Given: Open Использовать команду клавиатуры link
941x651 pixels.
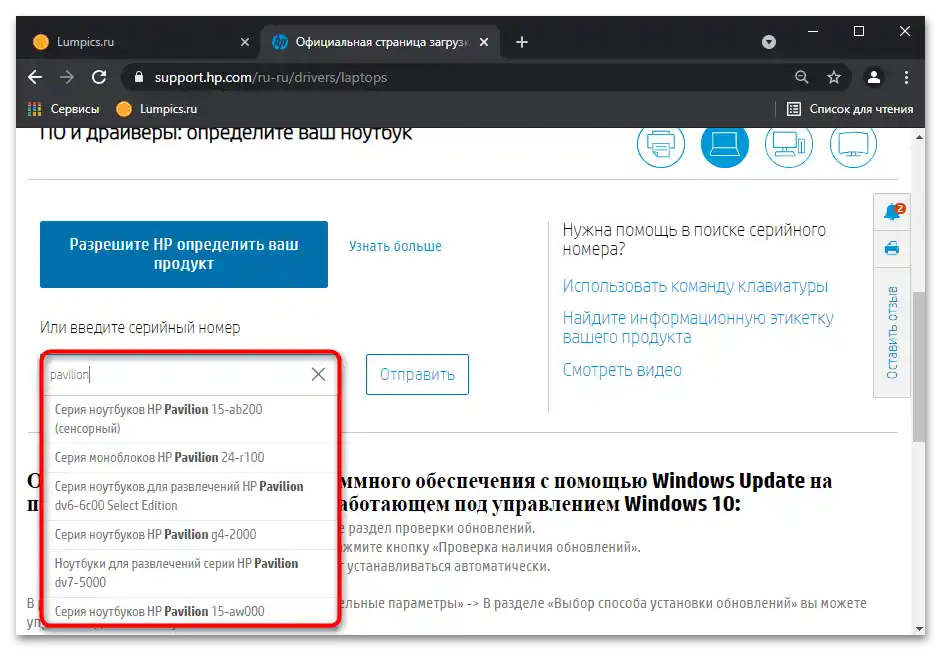Looking at the screenshot, I should pyautogui.click(x=695, y=286).
